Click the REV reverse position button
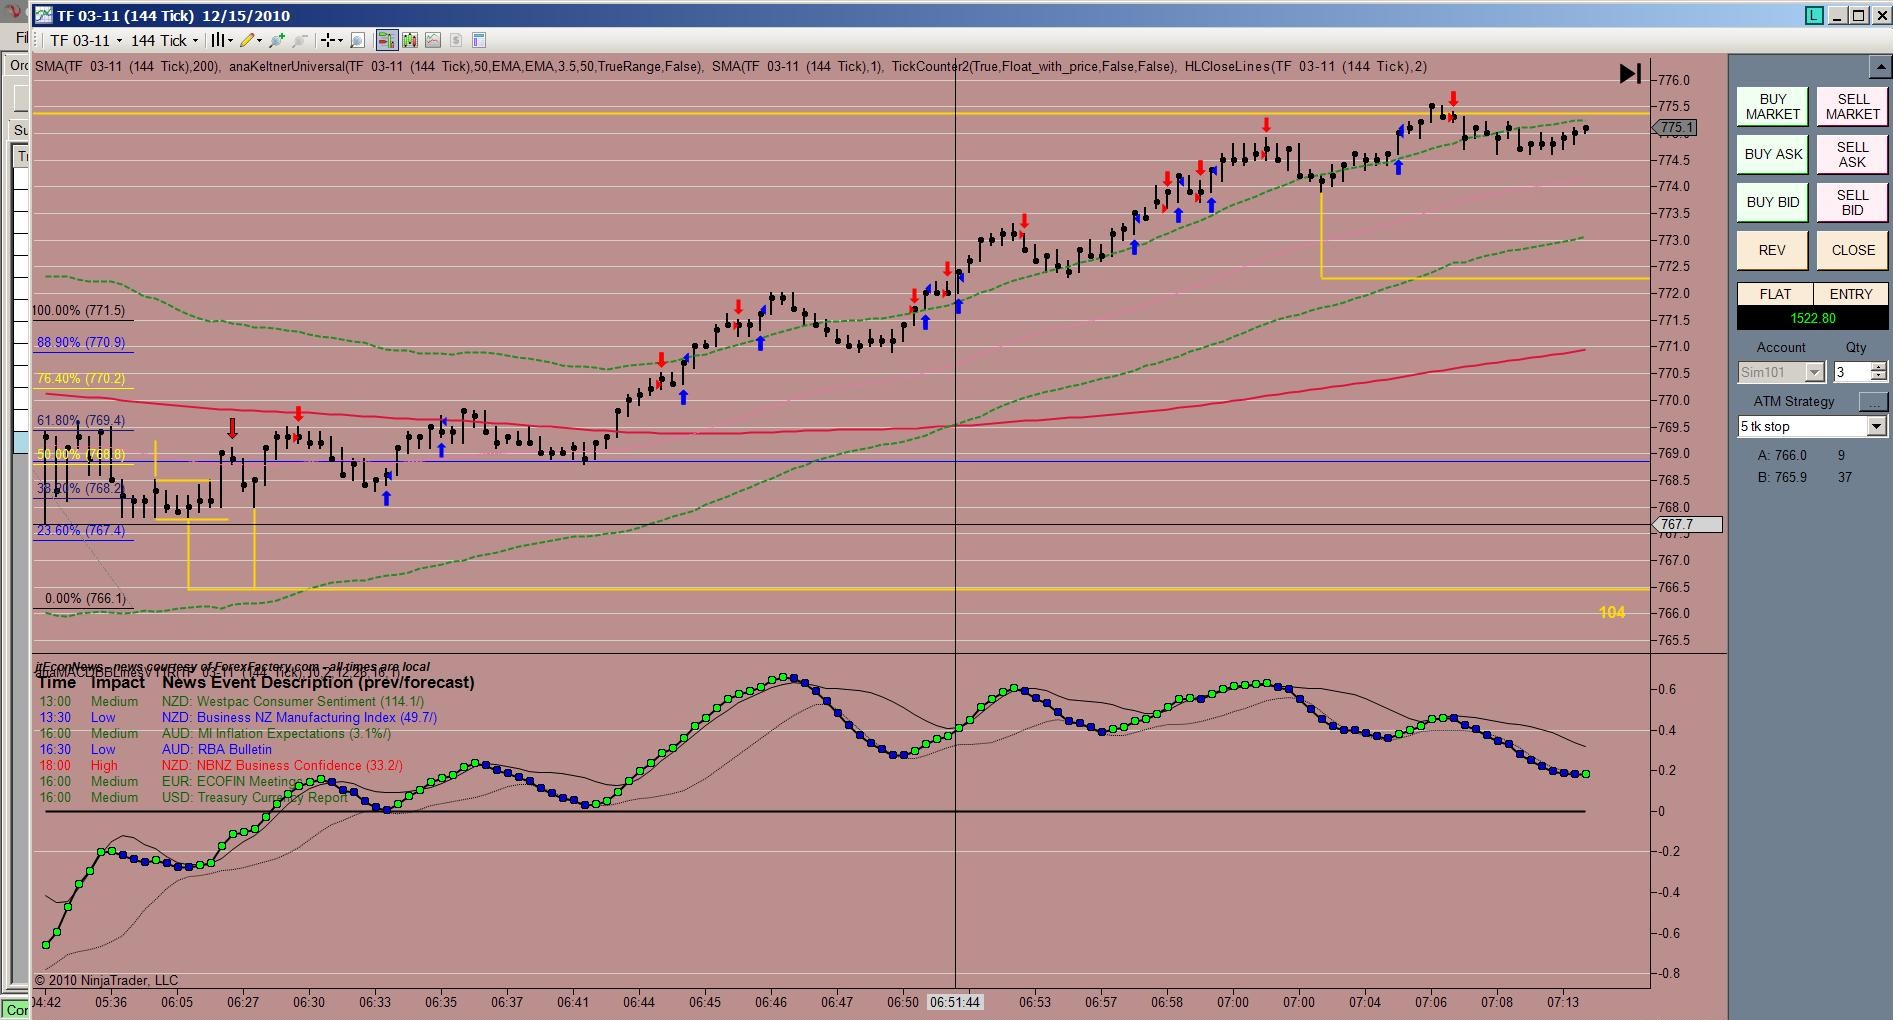The height and width of the screenshot is (1020, 1893). [1772, 250]
